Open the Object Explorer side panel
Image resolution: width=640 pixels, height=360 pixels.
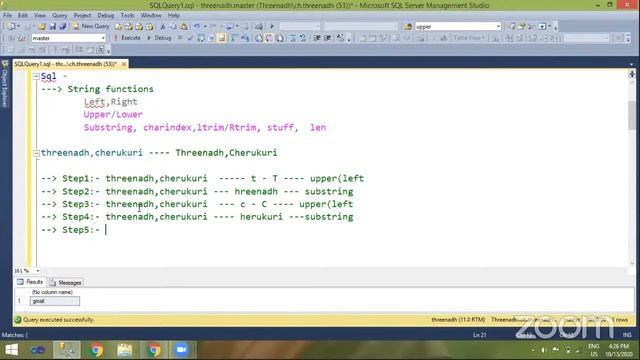tap(5, 84)
